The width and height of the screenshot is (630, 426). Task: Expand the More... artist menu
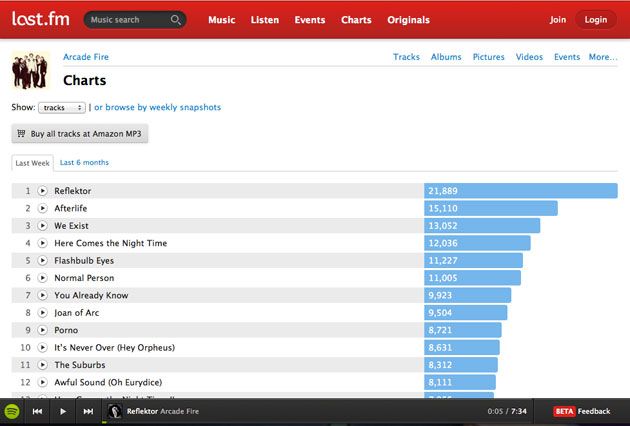602,57
